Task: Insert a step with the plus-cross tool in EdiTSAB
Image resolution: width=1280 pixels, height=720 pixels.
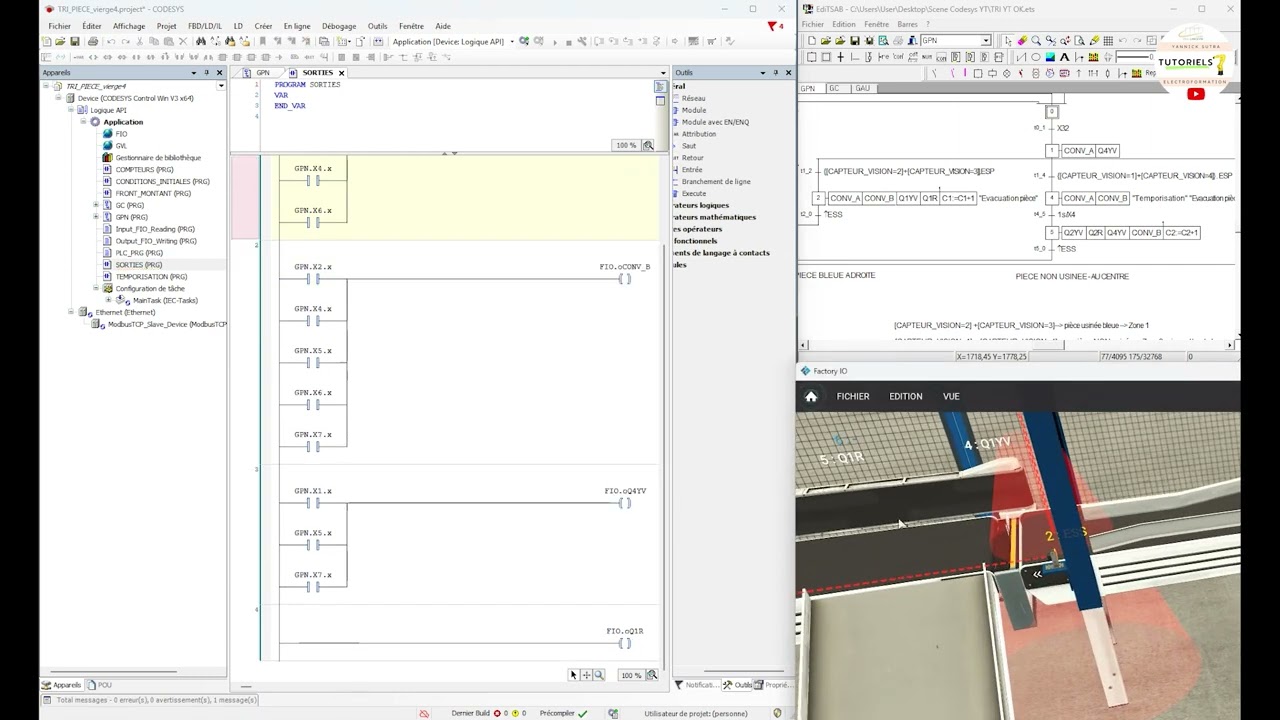Action: [x=840, y=57]
